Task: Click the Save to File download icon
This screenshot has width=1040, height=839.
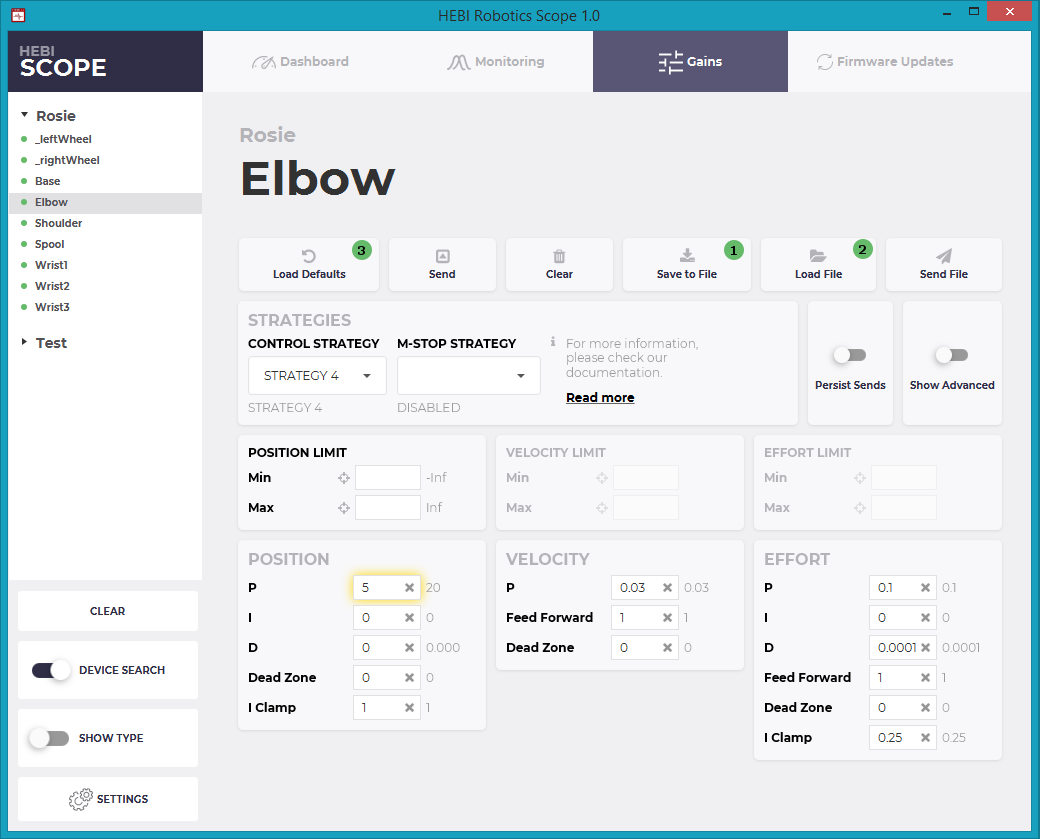Action: (x=686, y=255)
